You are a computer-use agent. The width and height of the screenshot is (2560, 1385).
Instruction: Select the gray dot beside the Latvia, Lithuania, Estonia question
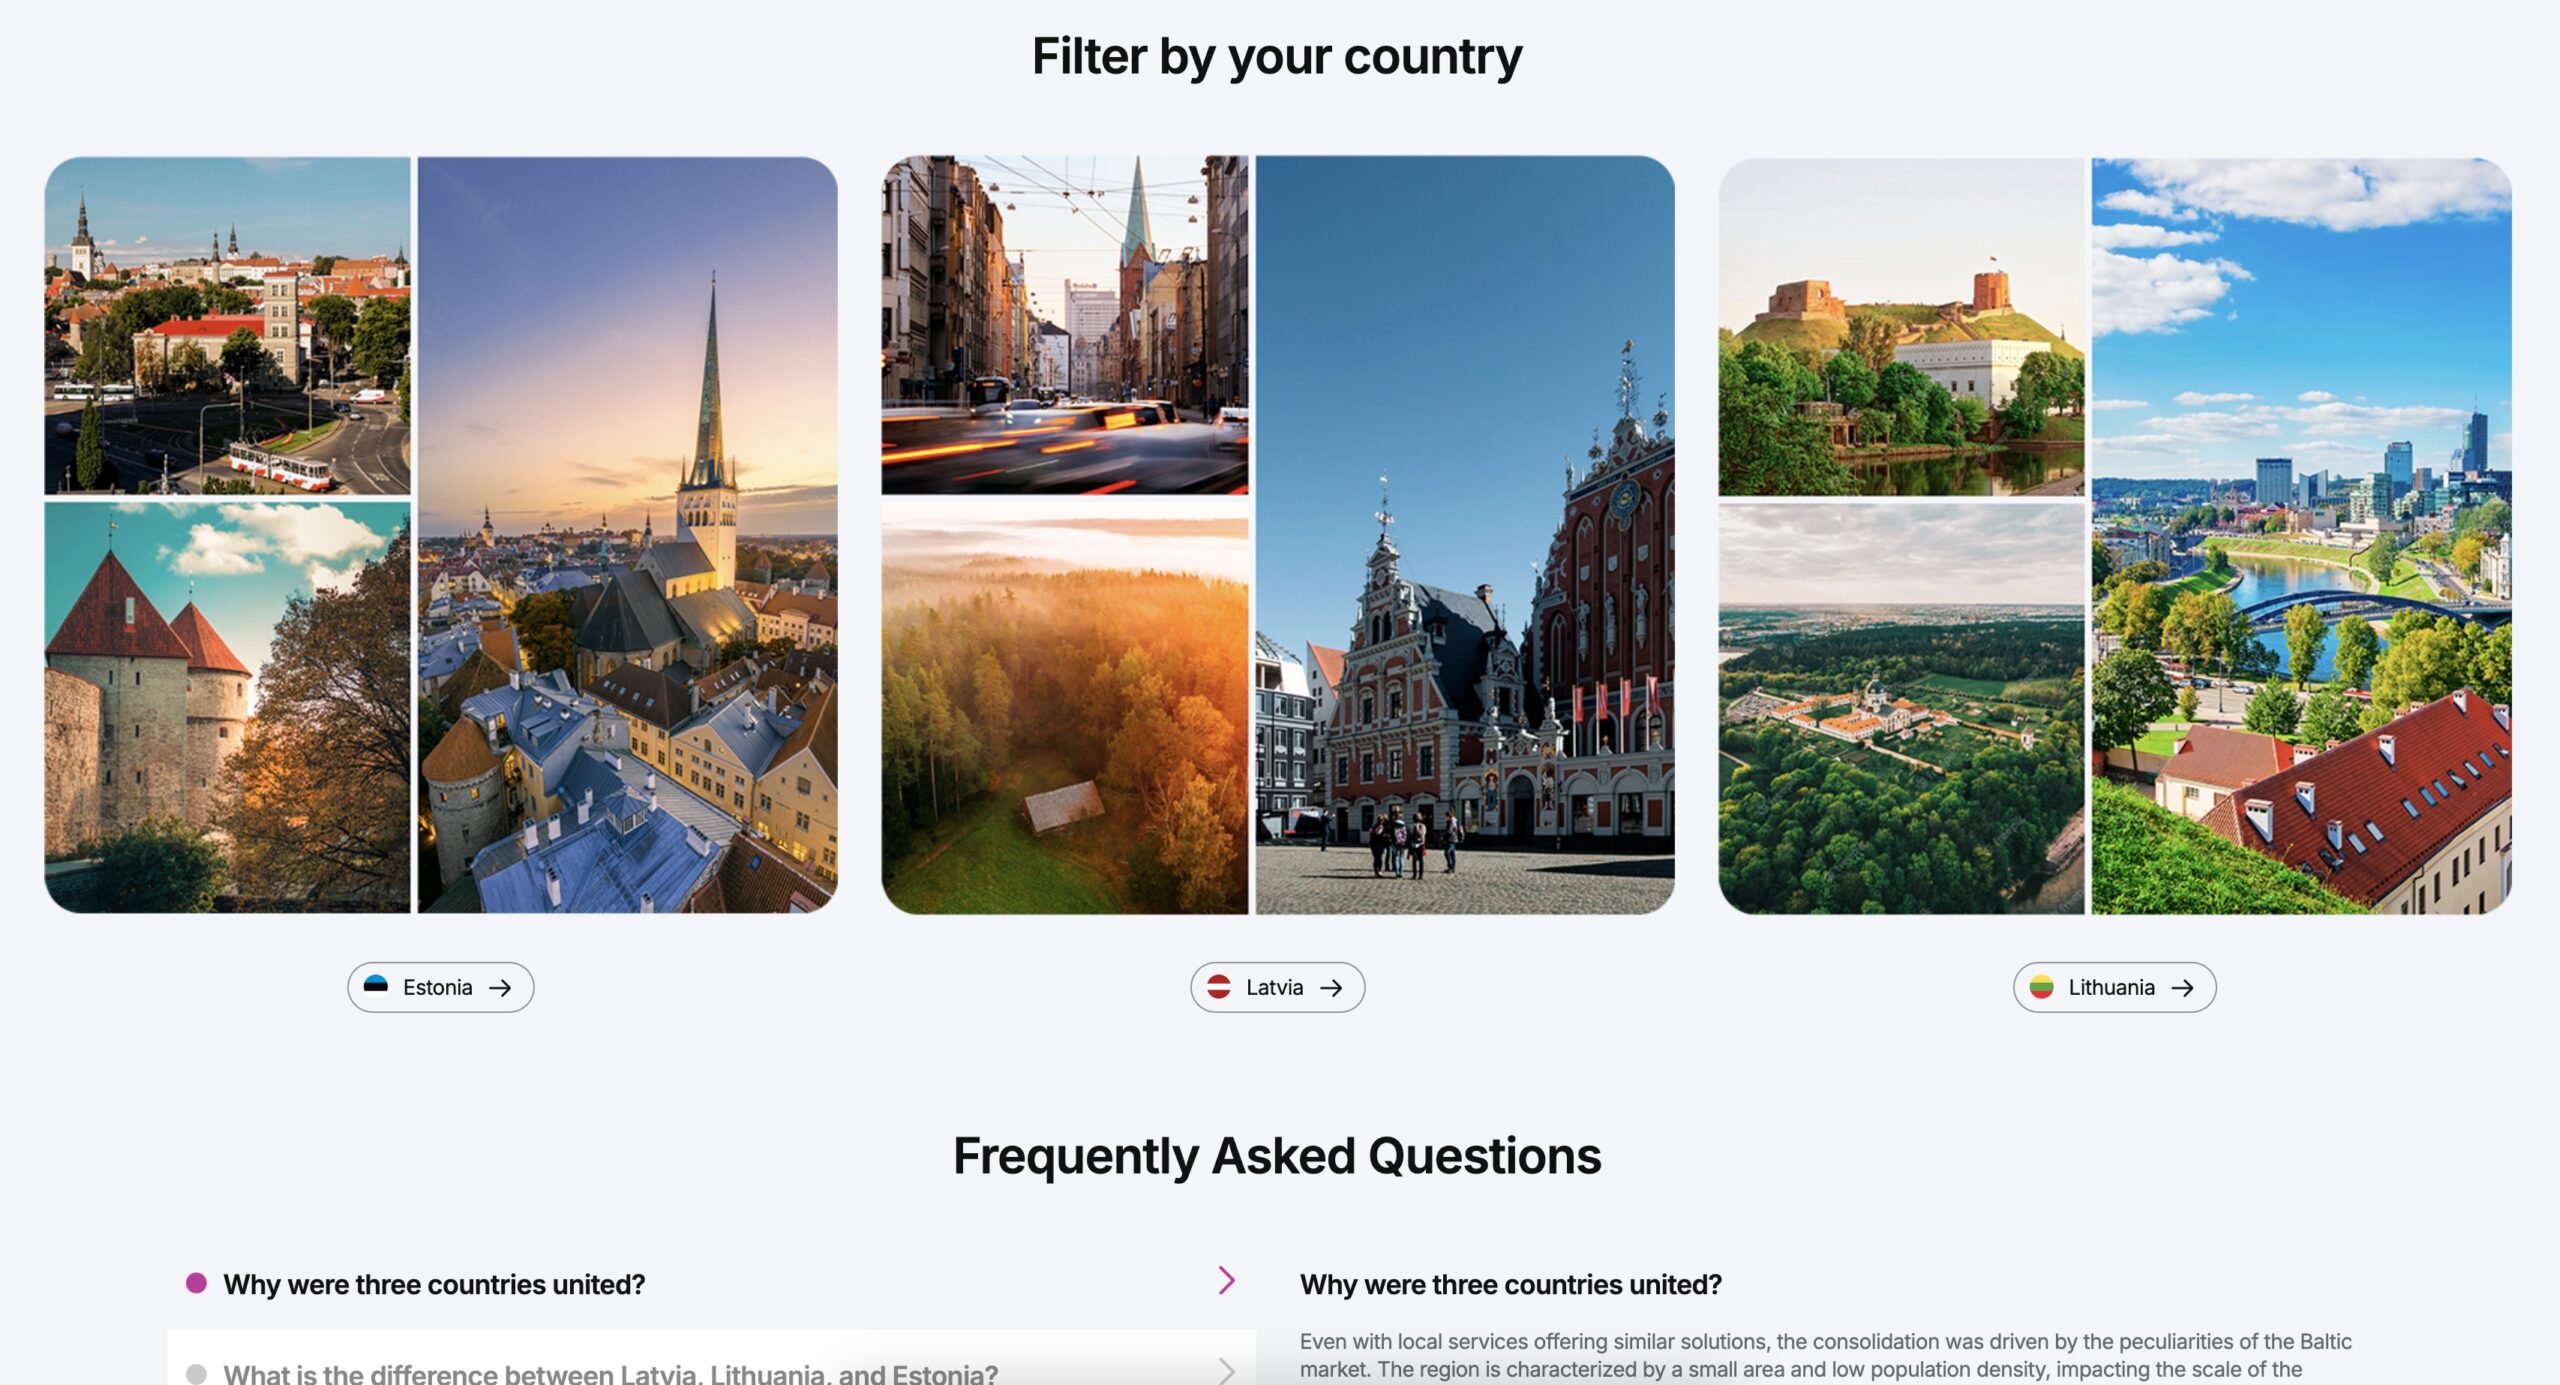coord(196,1373)
